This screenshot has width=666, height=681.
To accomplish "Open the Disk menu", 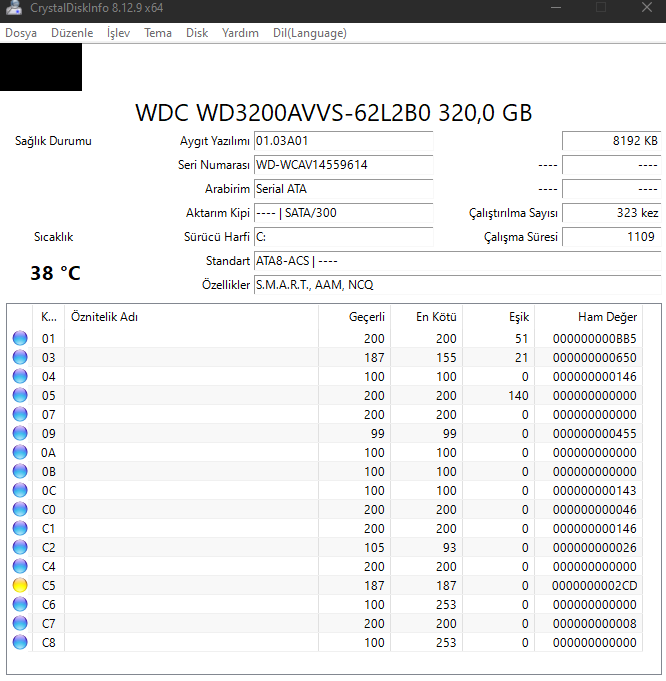I will 197,33.
